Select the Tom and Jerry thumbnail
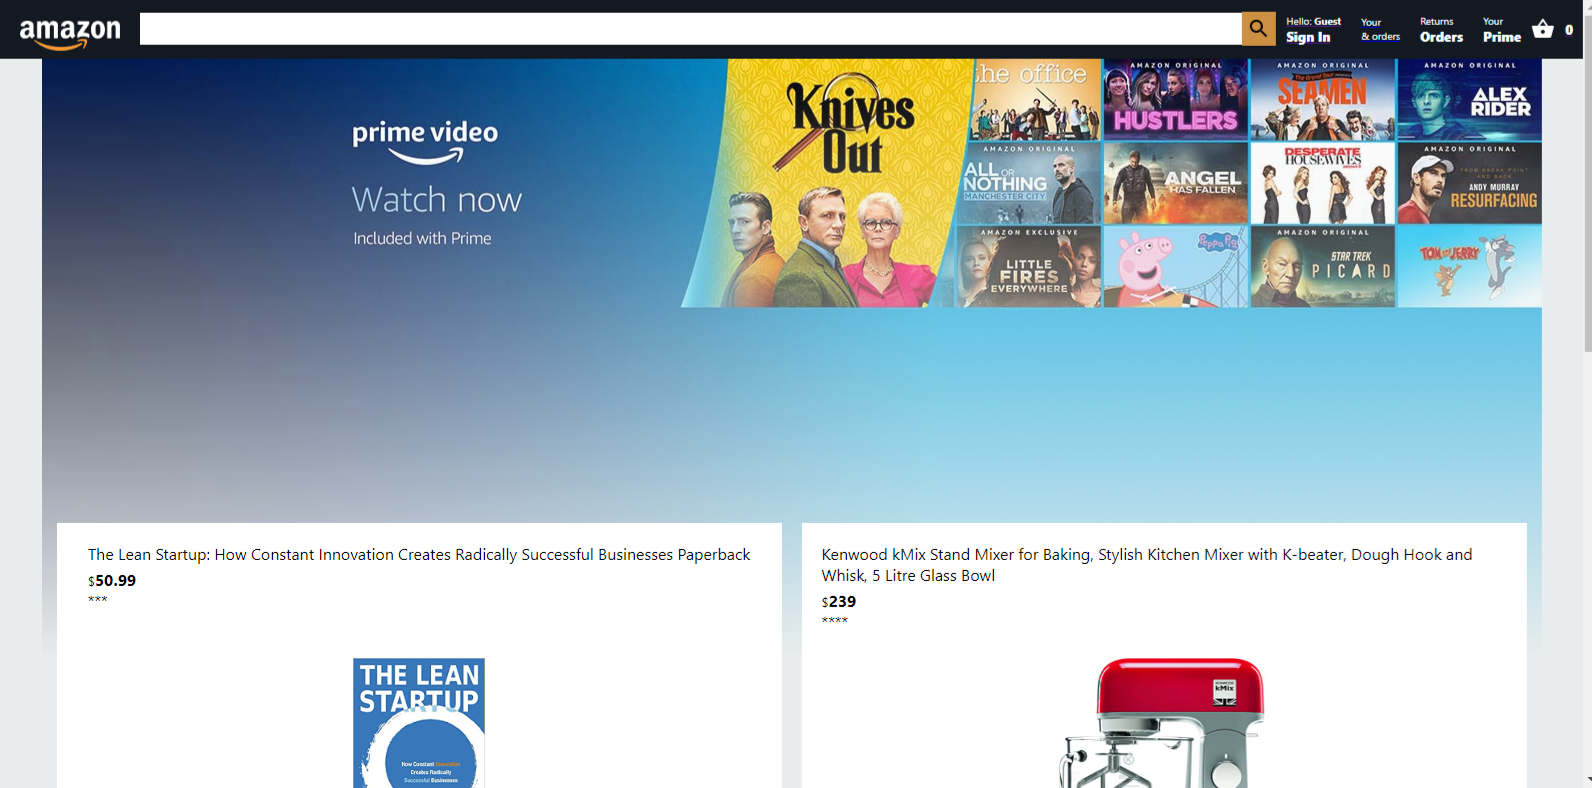This screenshot has height=788, width=1592. pyautogui.click(x=1469, y=266)
